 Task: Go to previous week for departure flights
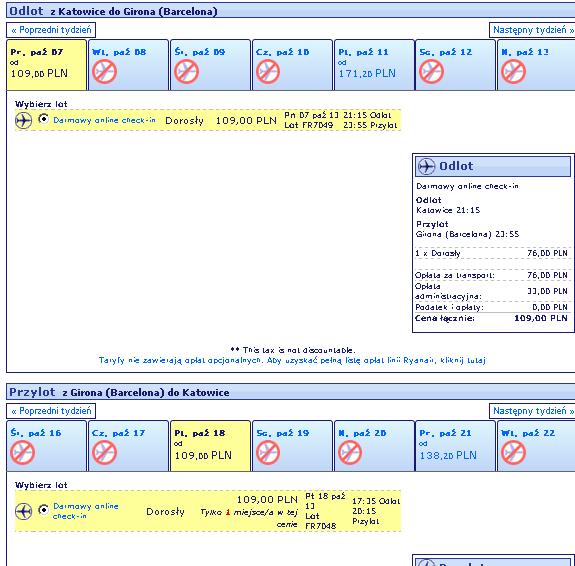(51, 30)
